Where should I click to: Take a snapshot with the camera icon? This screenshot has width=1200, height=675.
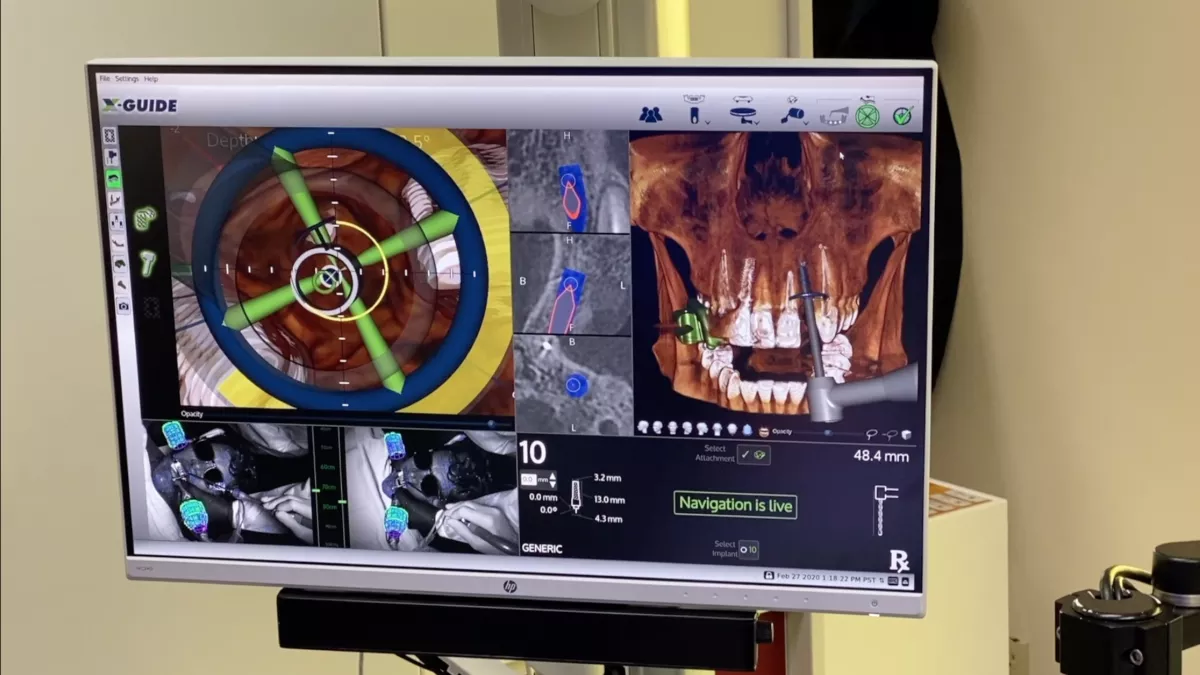pos(123,306)
